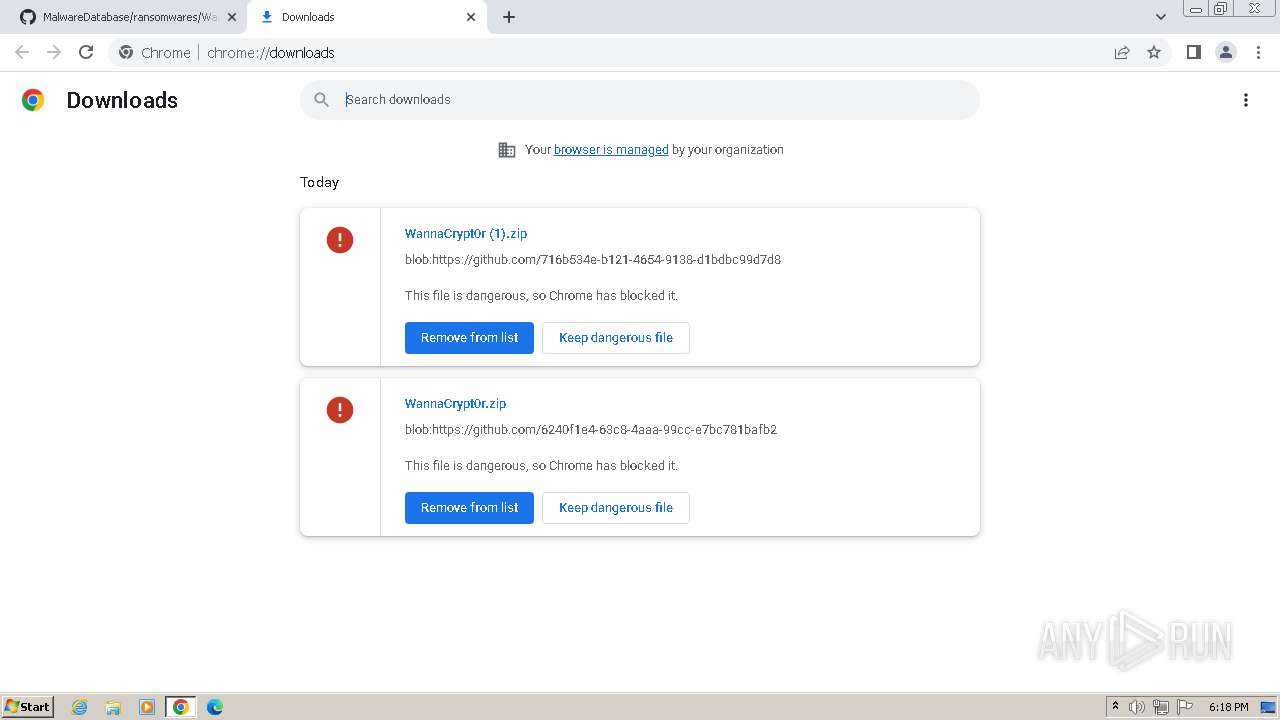The image size is (1280, 720).
Task: Remove WannaCrypt0r (1).zip from list
Action: [x=469, y=338]
